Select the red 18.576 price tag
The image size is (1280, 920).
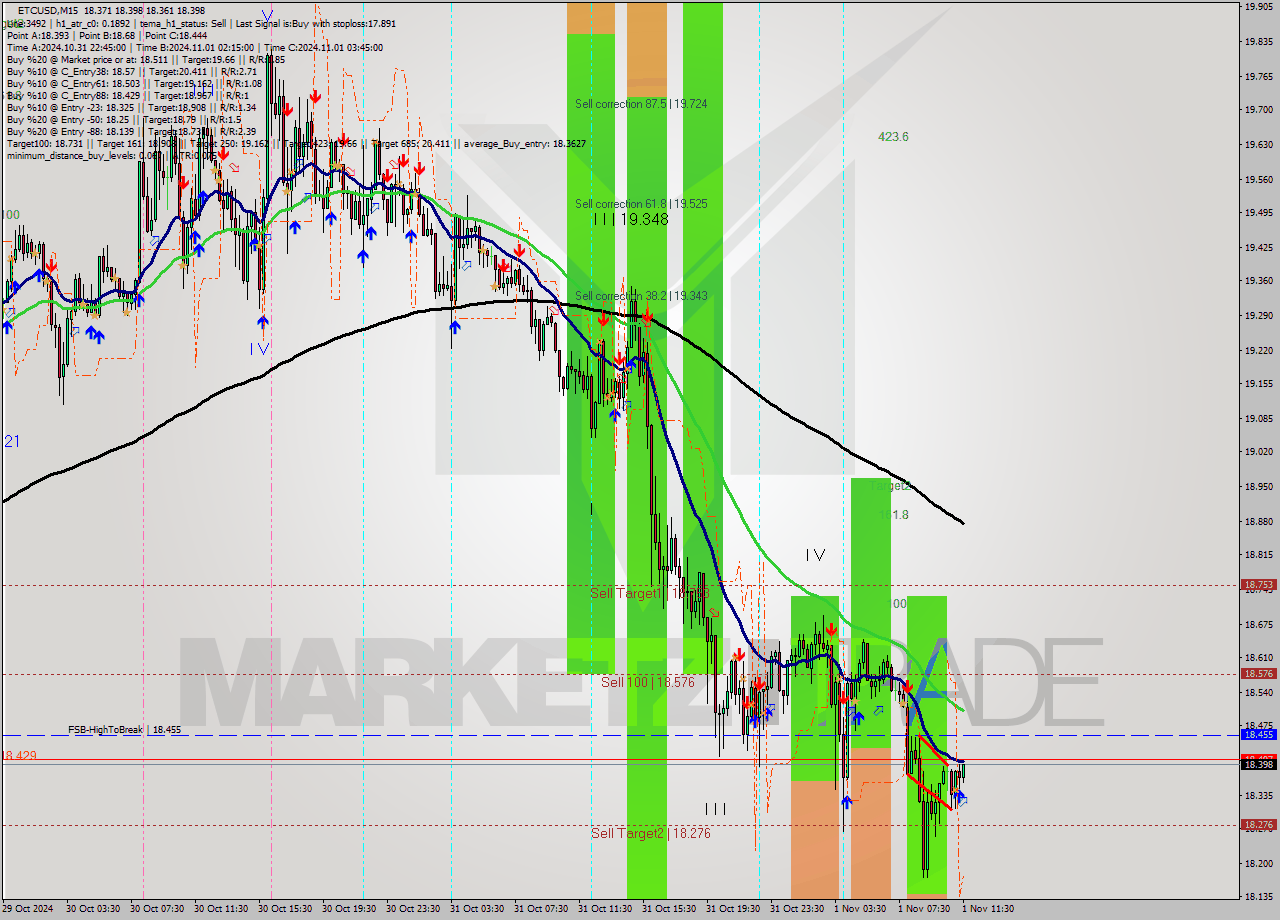tap(1257, 674)
